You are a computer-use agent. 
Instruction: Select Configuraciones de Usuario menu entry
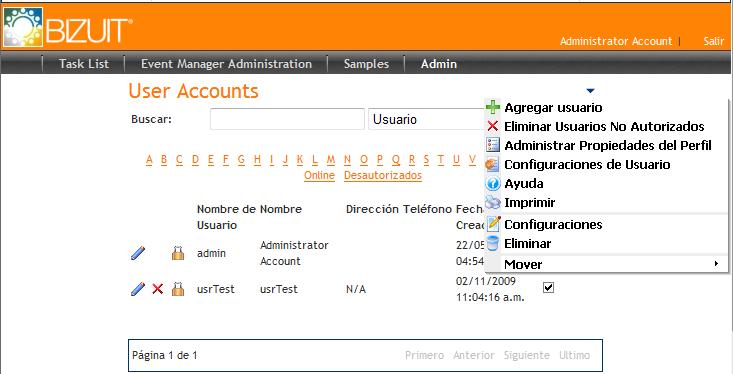point(587,165)
